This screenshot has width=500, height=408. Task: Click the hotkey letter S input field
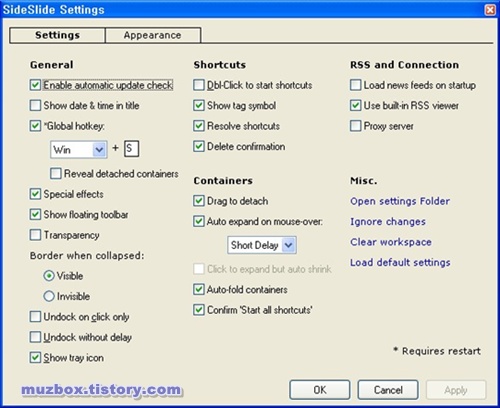131,149
